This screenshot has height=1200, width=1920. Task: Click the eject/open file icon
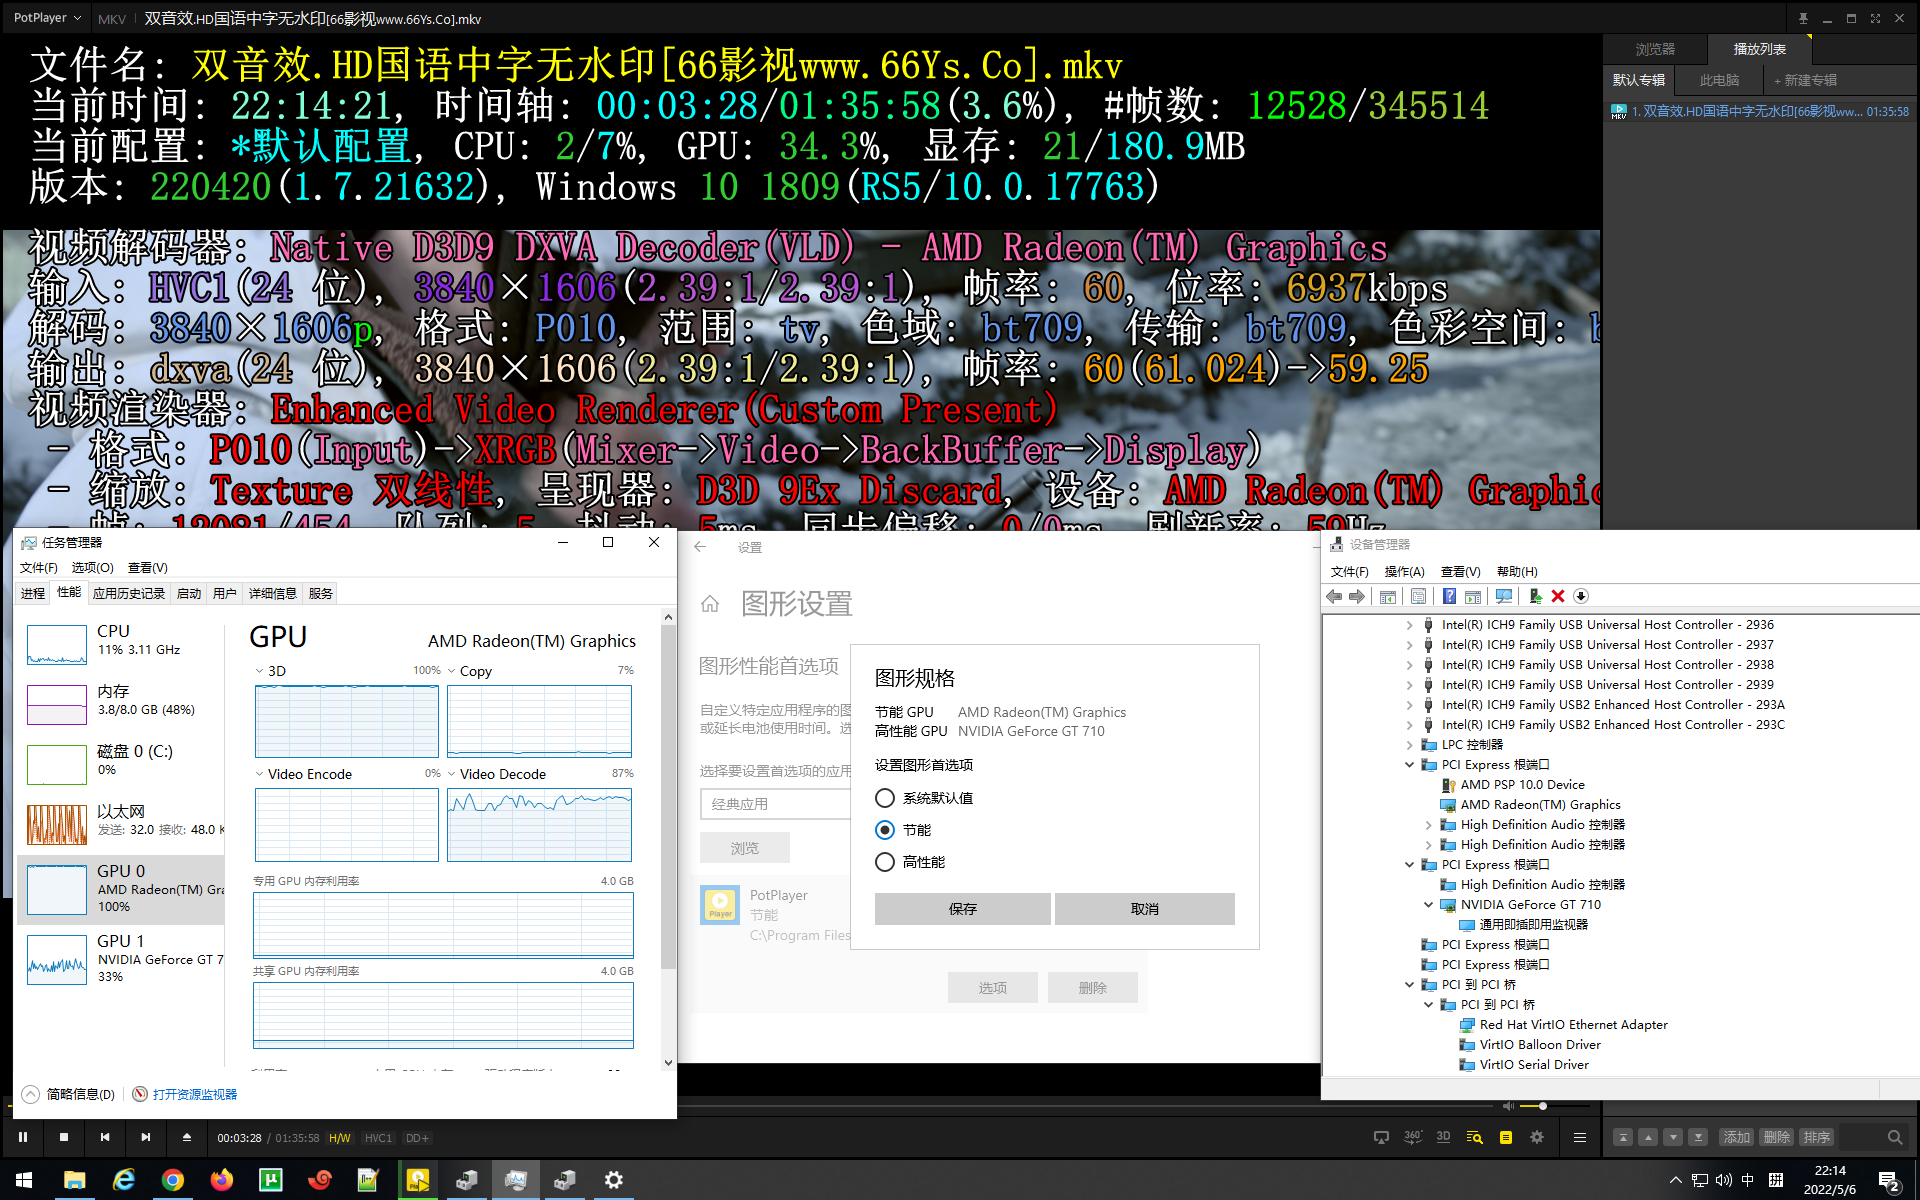pos(187,1137)
